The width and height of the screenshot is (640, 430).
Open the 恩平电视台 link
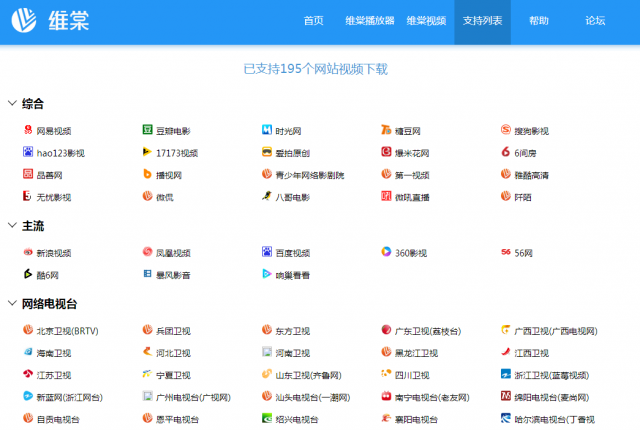tap(178, 419)
